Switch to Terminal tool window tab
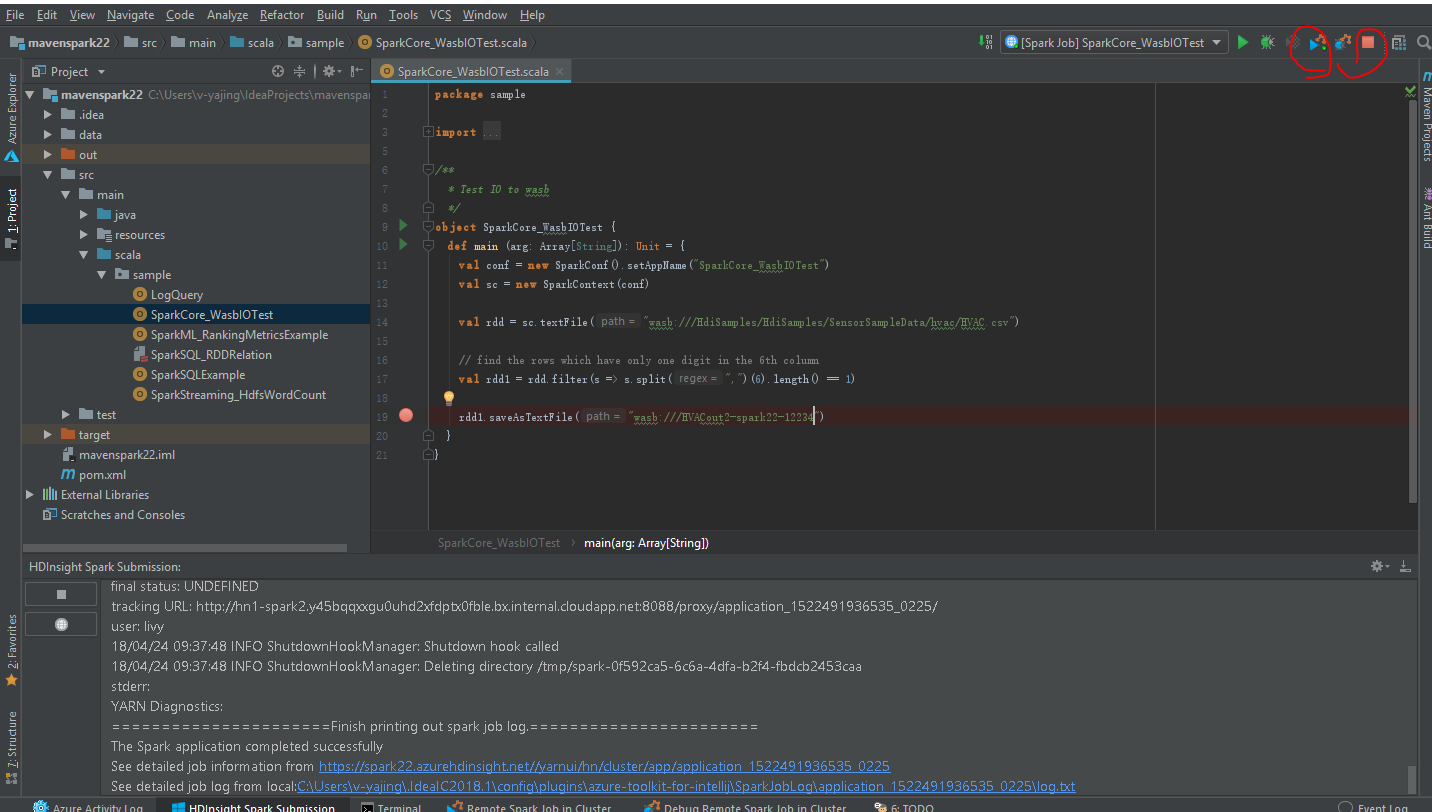The image size is (1432, 812). click(390, 807)
